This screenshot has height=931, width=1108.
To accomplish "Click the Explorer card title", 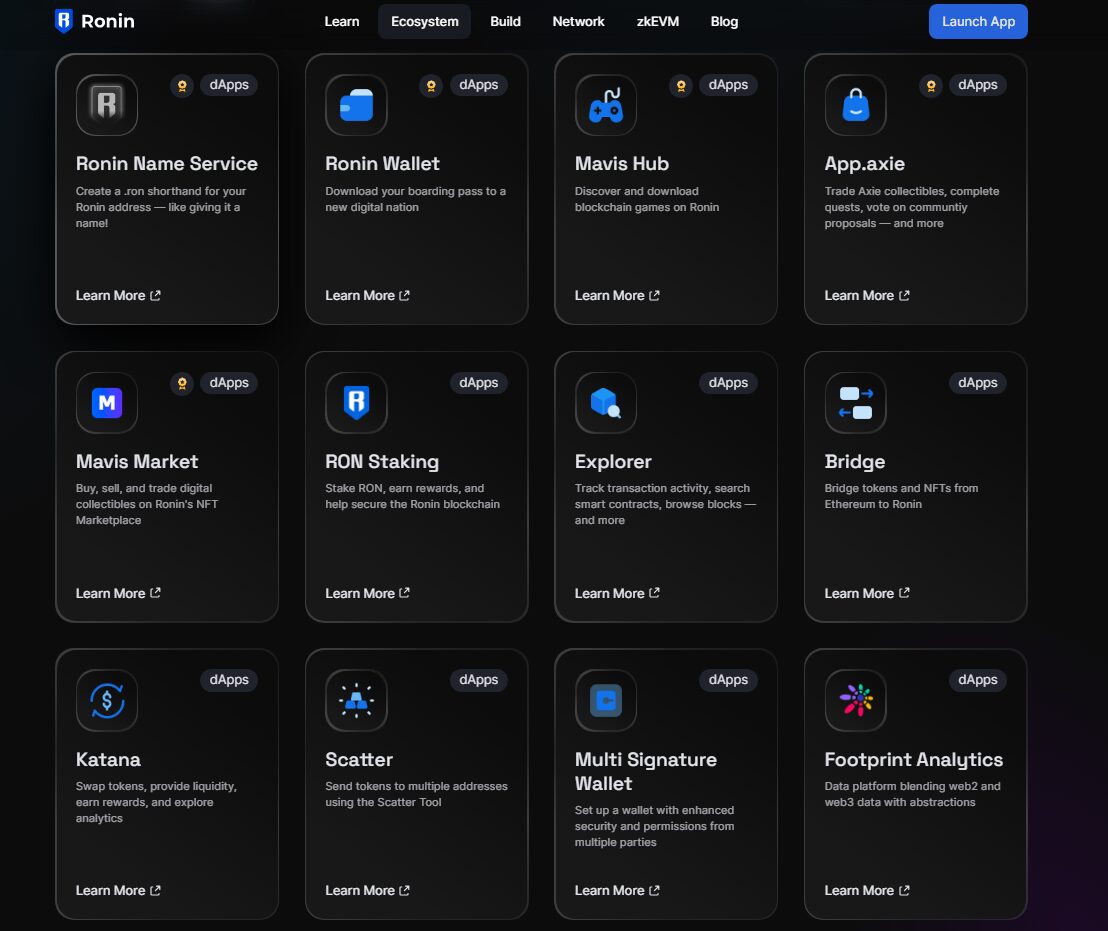I will [x=613, y=462].
